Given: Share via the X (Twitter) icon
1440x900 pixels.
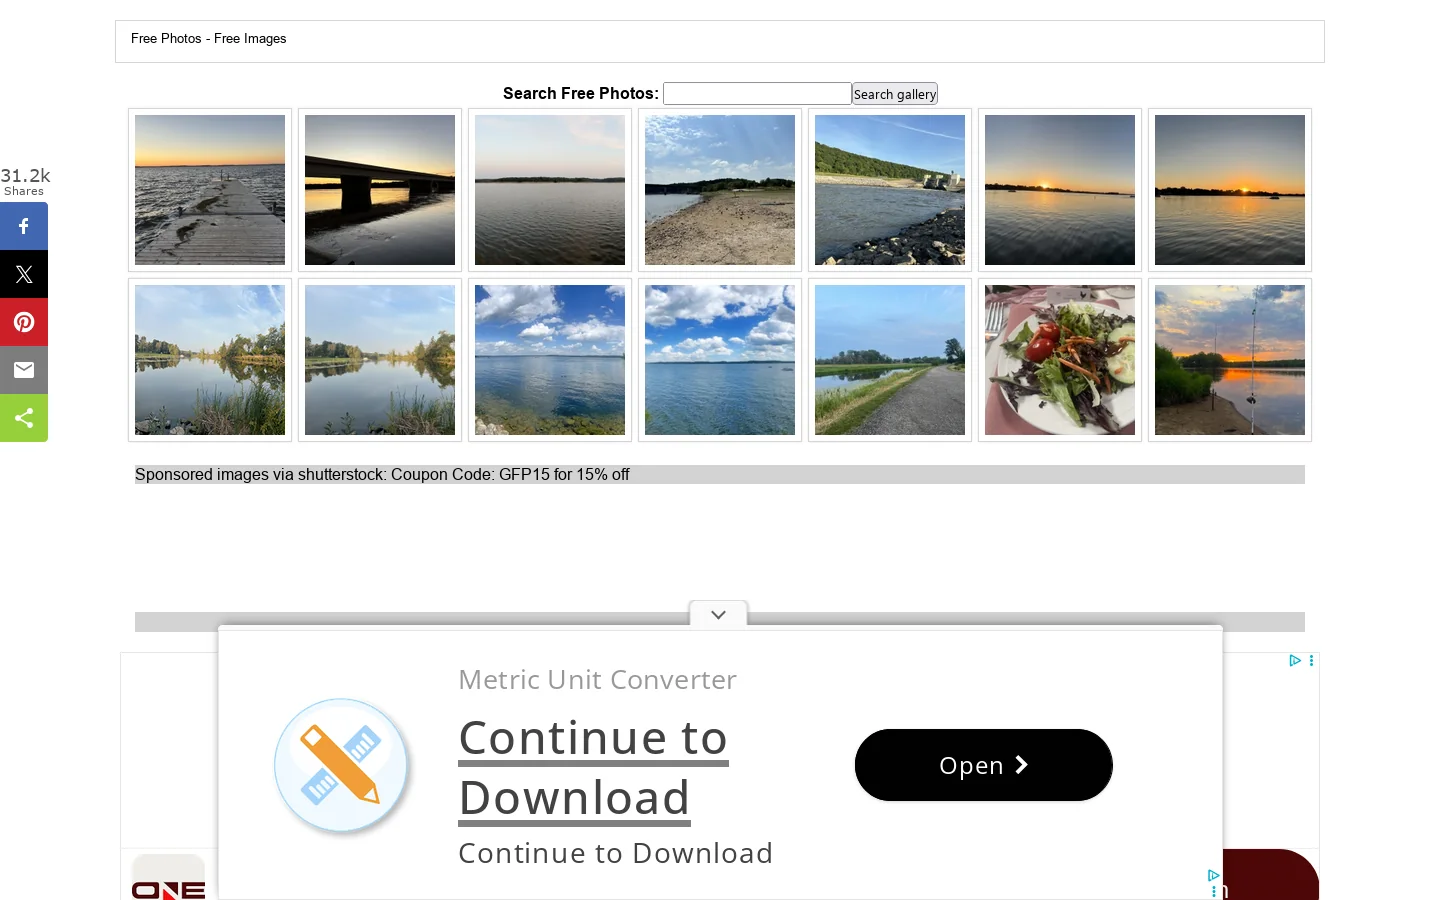Looking at the screenshot, I should point(24,274).
